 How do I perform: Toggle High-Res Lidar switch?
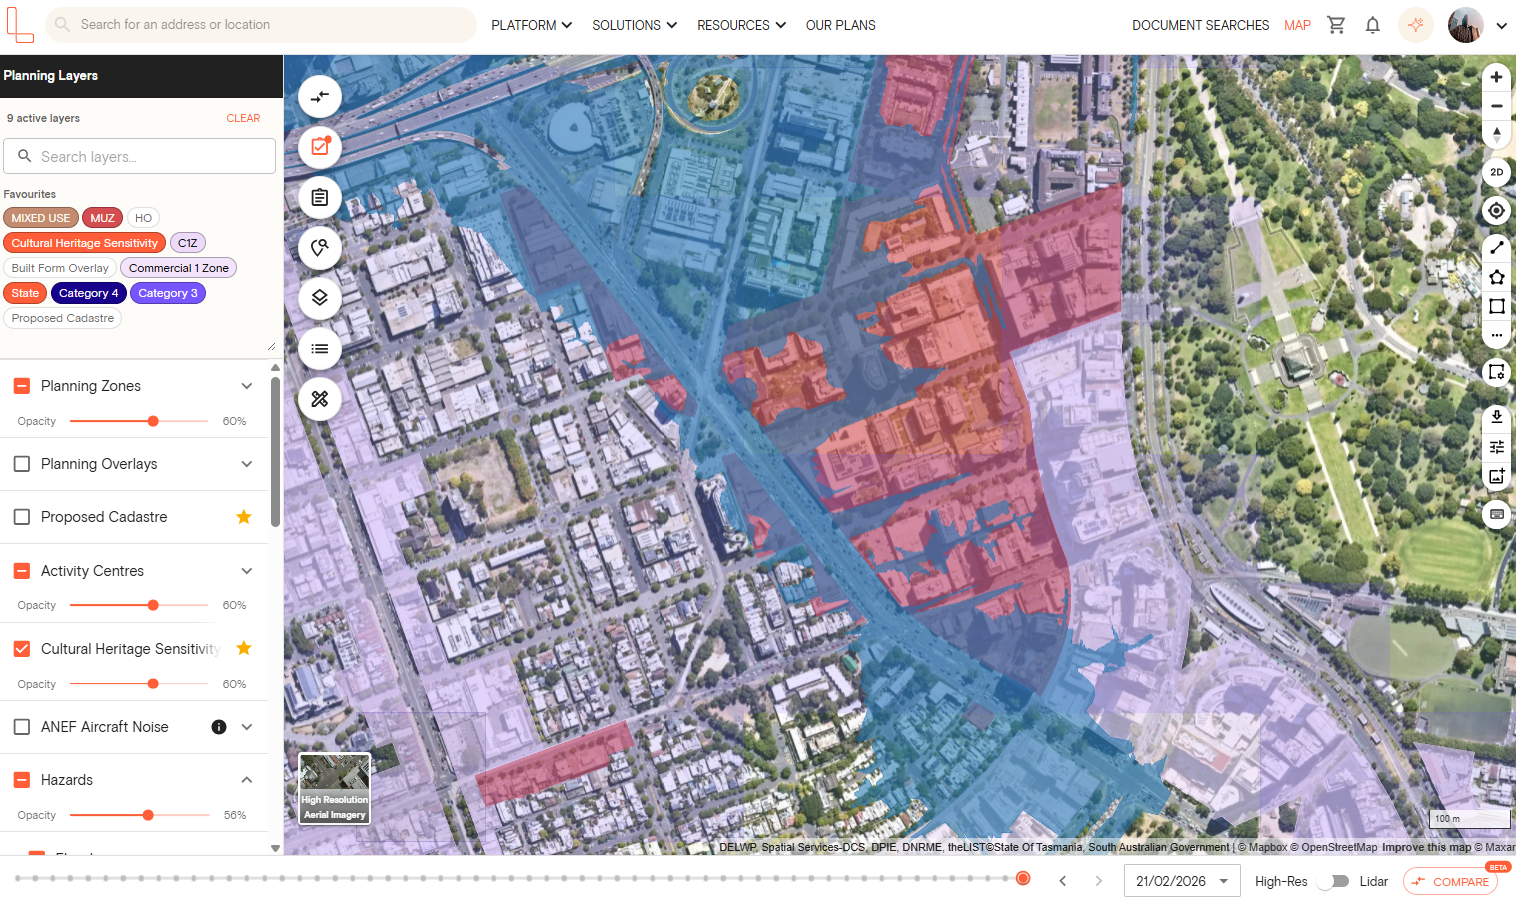tap(1333, 881)
